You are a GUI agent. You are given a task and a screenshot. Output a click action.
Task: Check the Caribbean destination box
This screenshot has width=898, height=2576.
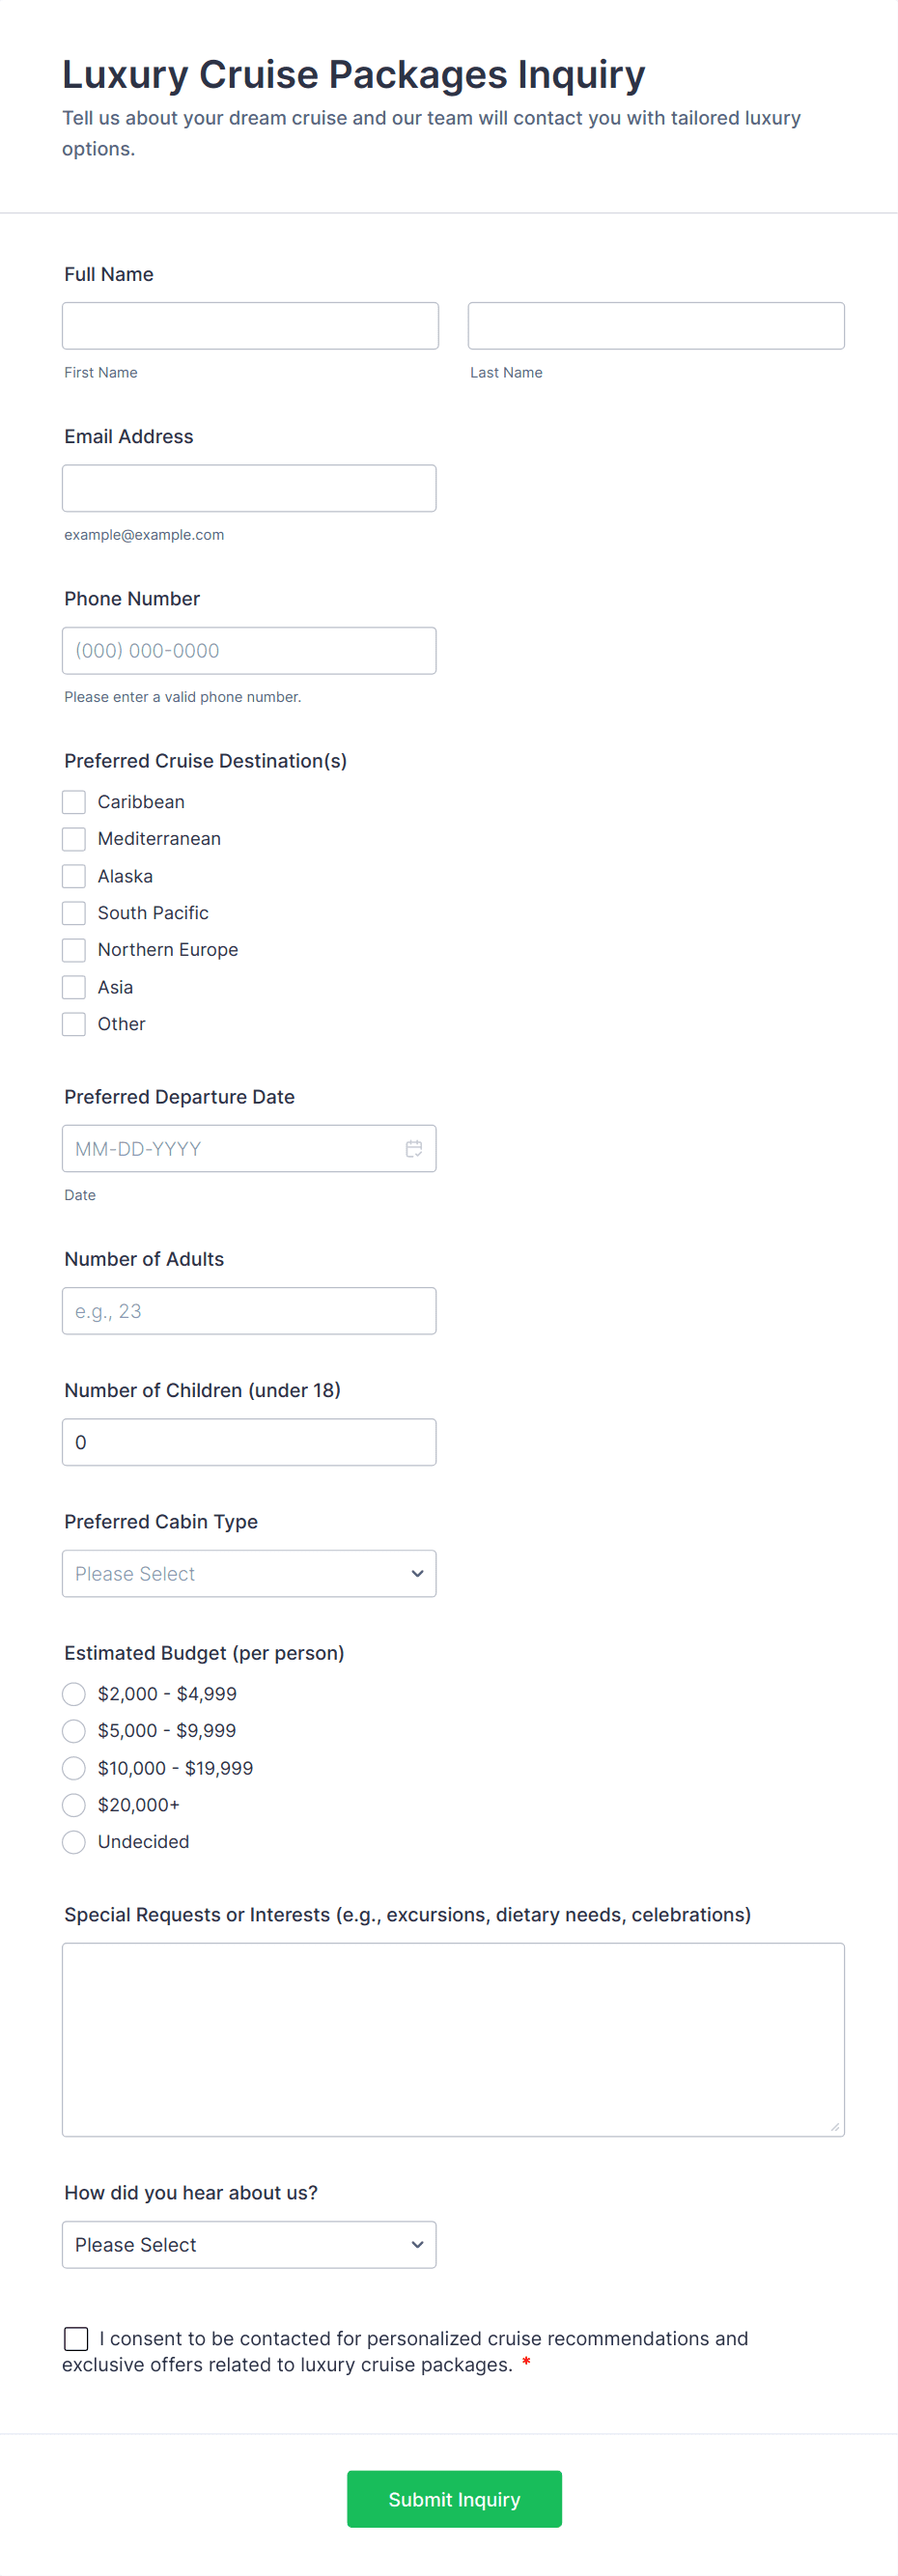(74, 802)
